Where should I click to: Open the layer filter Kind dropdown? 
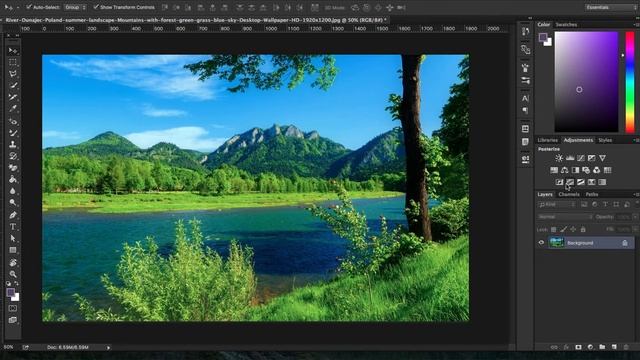[557, 204]
